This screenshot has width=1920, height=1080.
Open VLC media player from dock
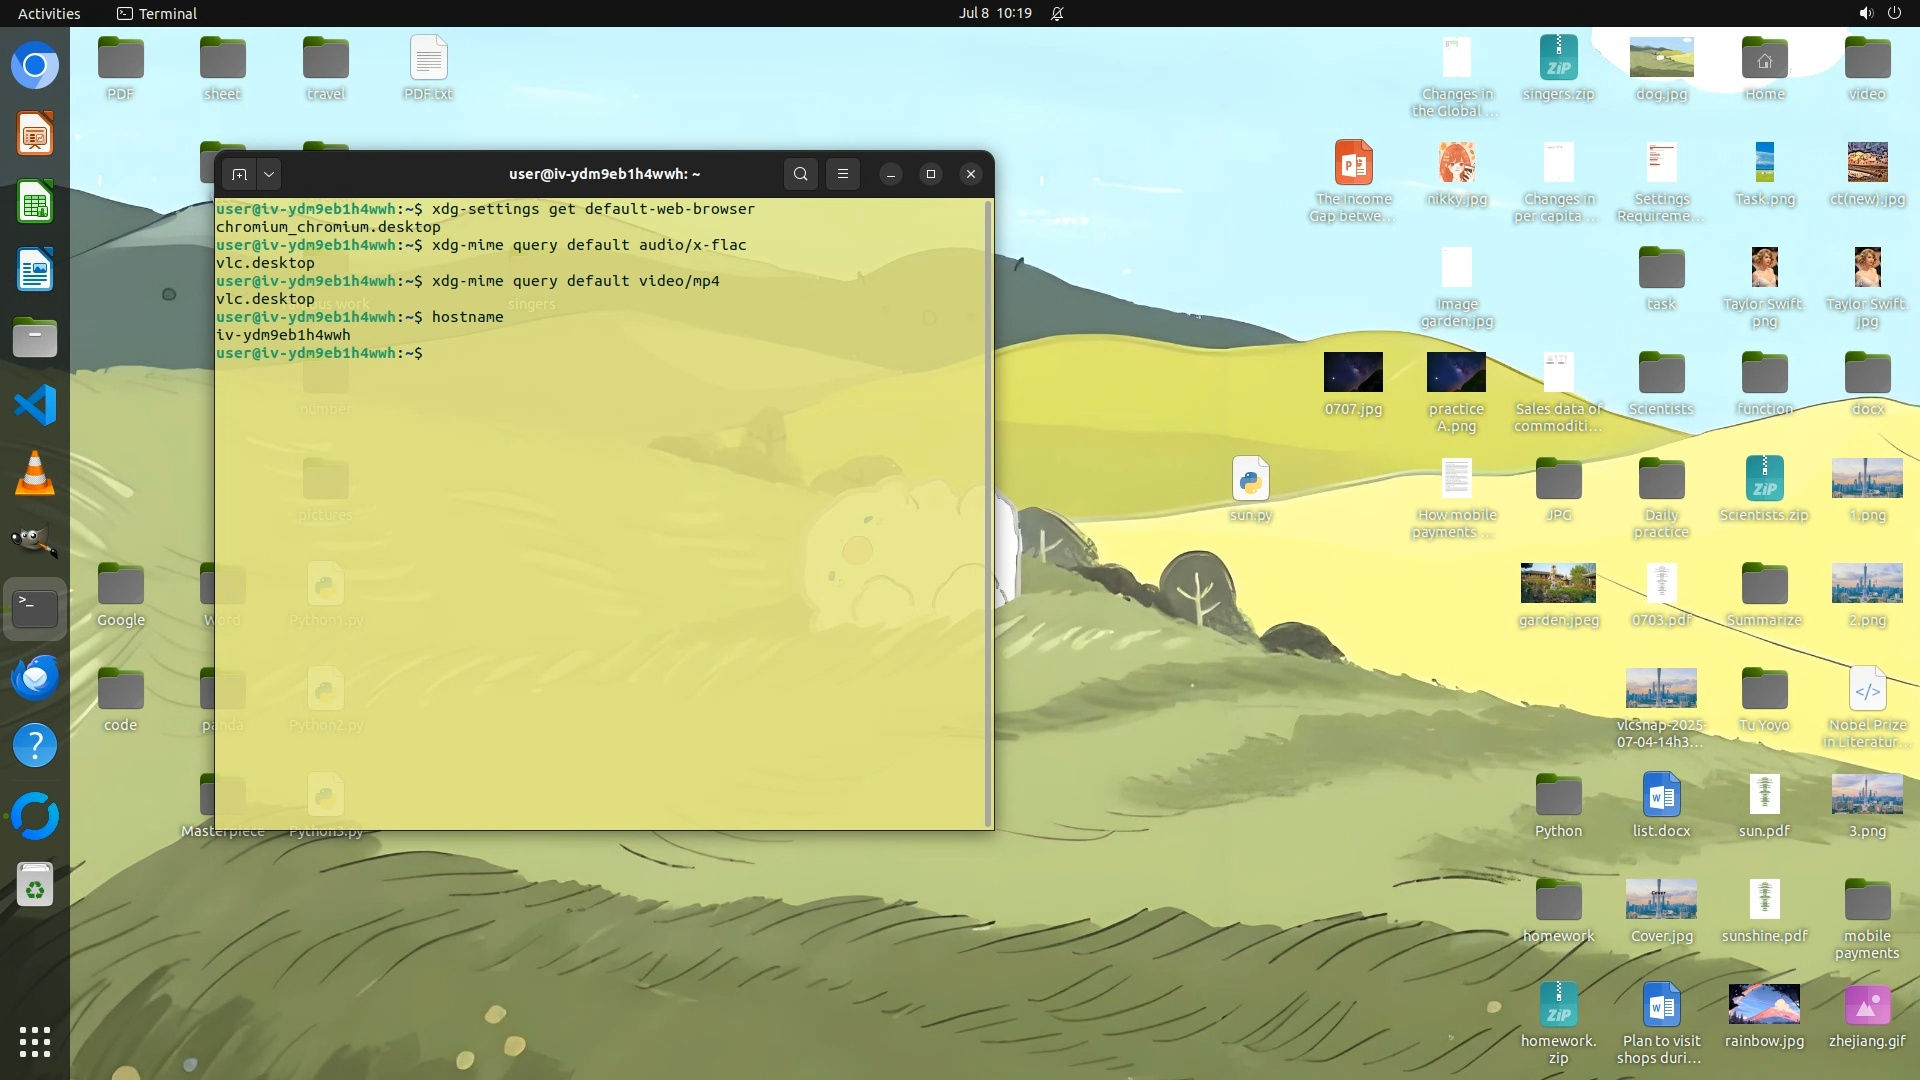[35, 473]
